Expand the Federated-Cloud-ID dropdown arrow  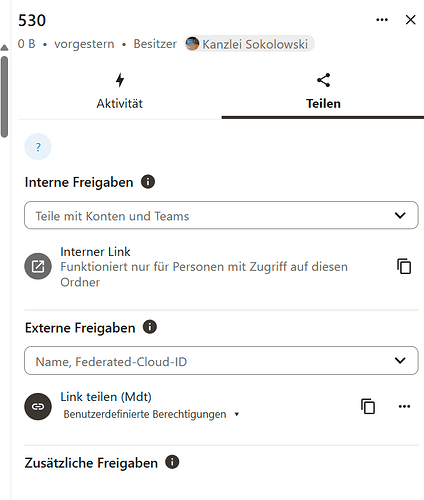tap(400, 360)
